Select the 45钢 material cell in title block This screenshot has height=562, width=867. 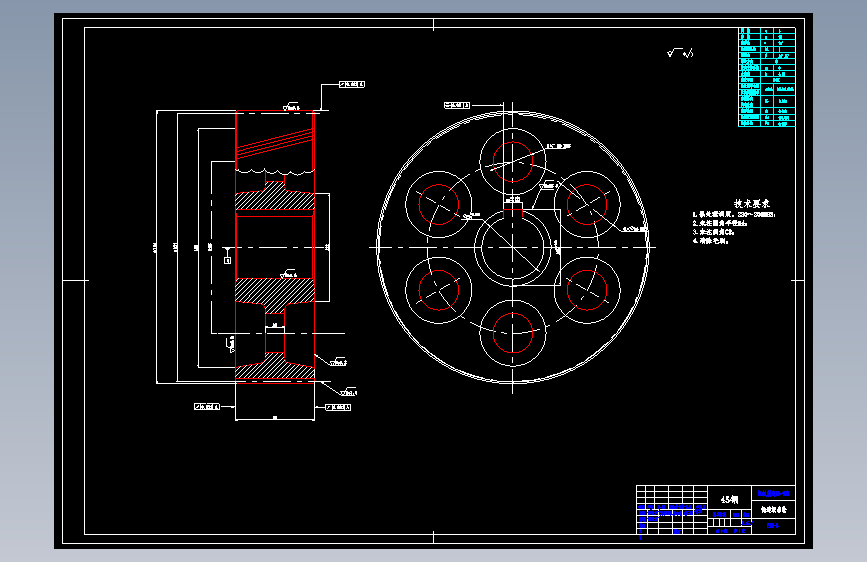729,499
